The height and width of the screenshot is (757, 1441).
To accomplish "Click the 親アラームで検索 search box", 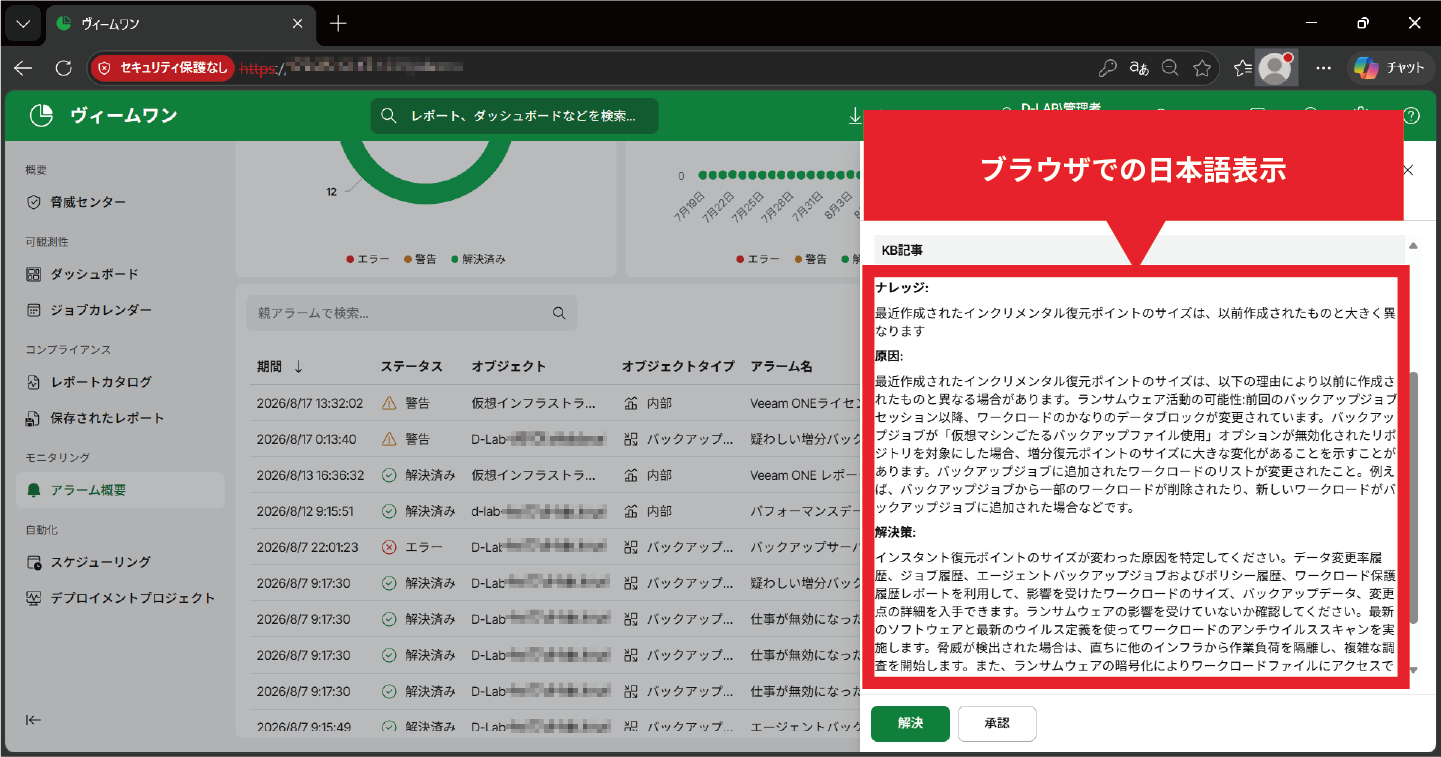I will coord(412,313).
